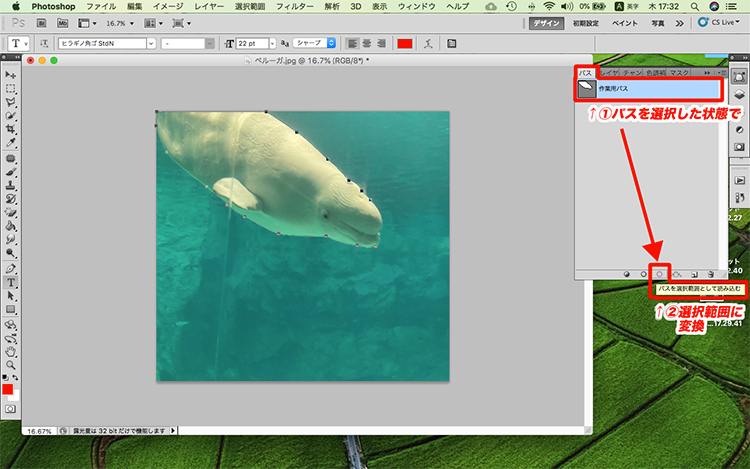Click Load path as selection icon

point(660,273)
